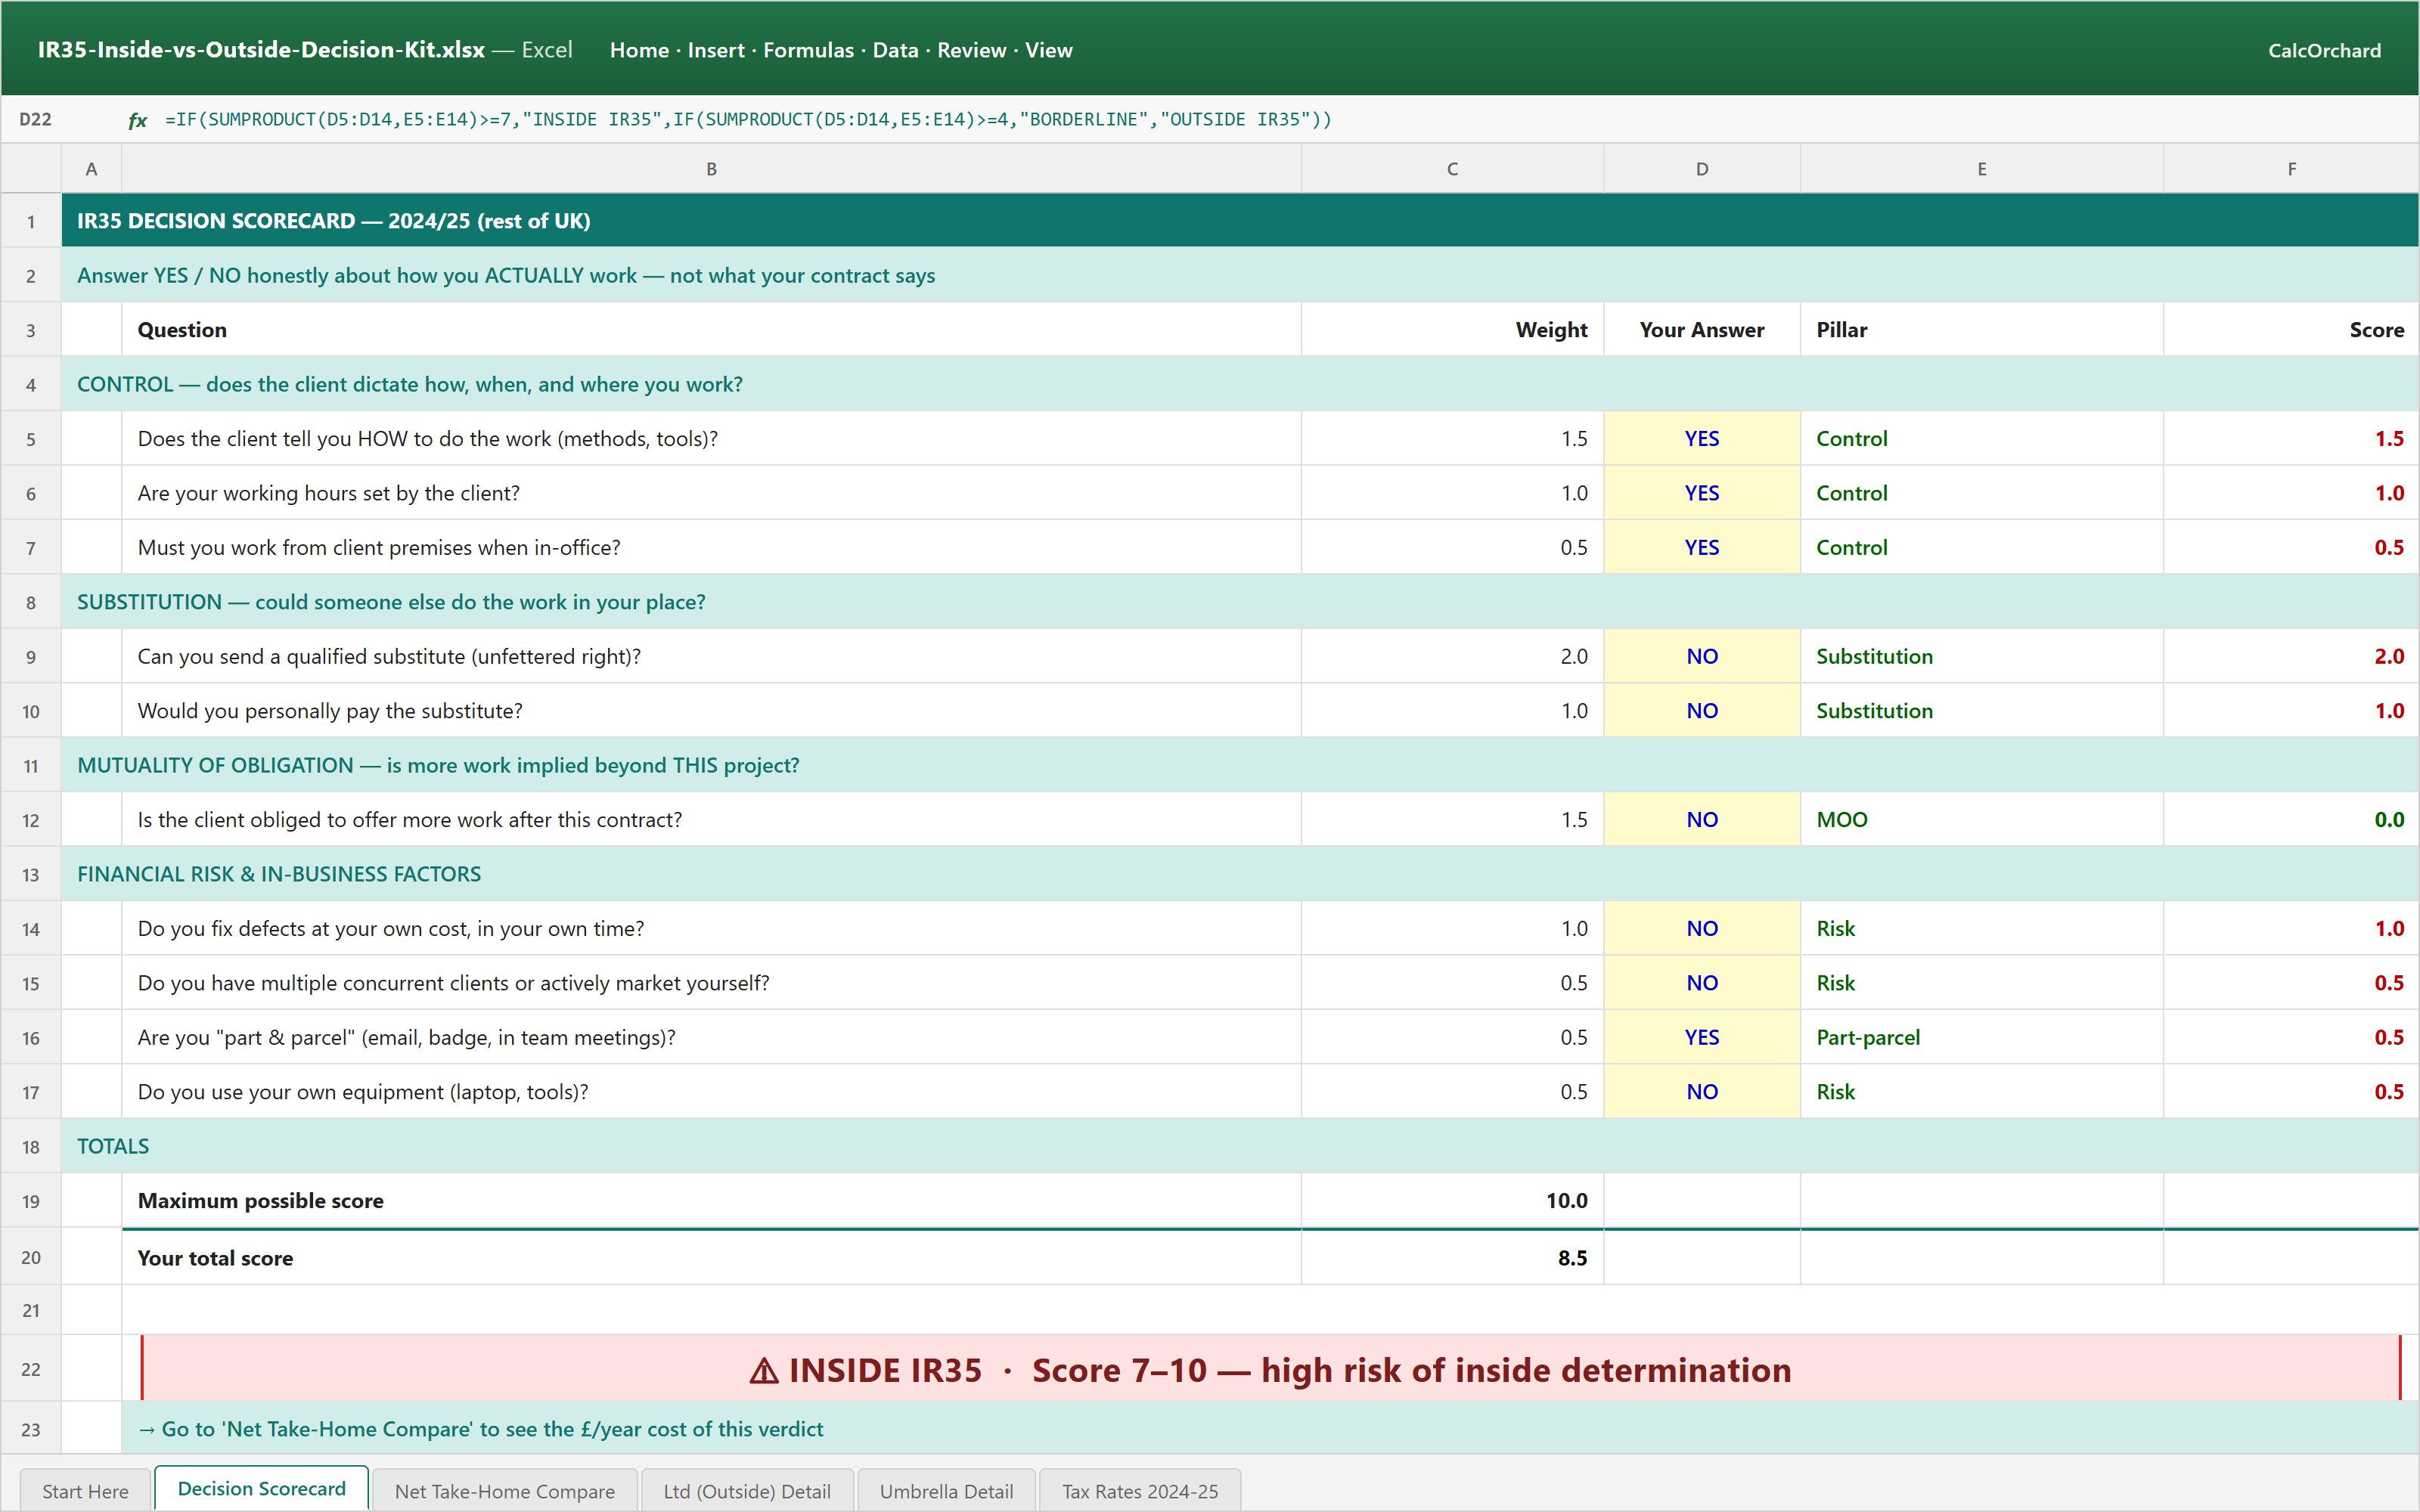Select row 1 header
This screenshot has width=2420, height=1512.
tap(31, 221)
